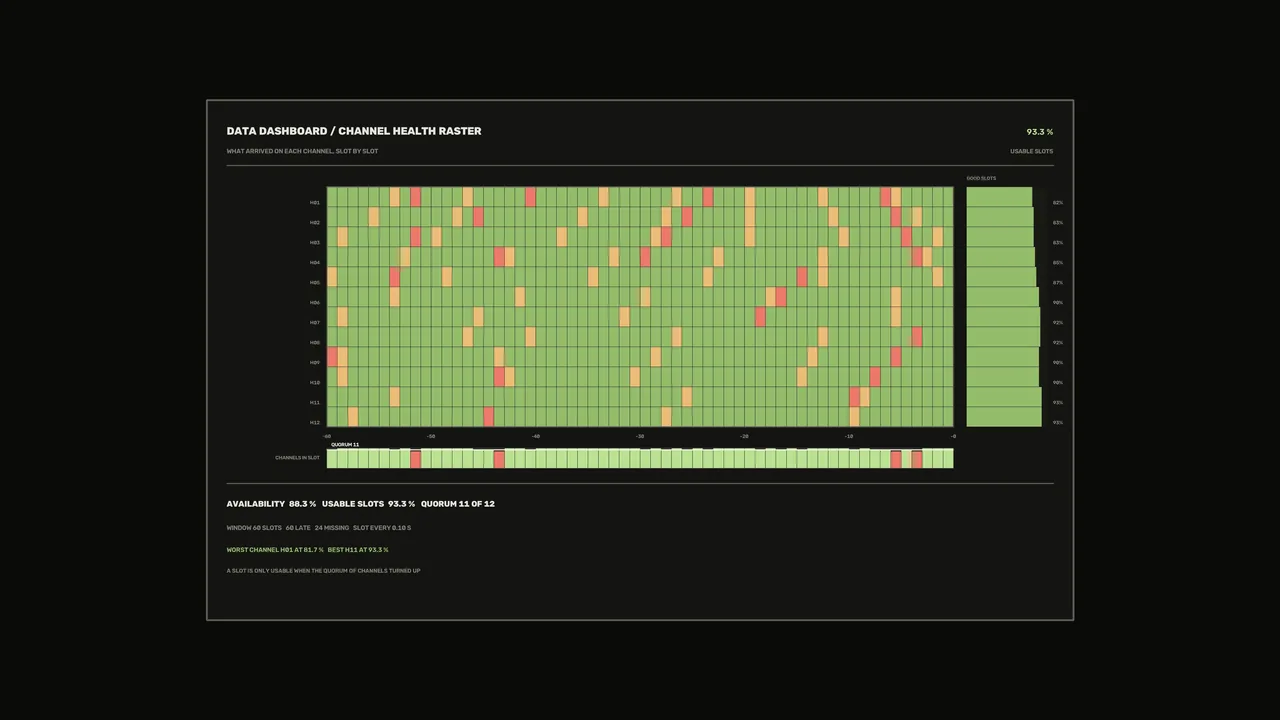Screen dimensions: 1280x720
Task: Click the 87% value beside the H05 bar
Action: pyautogui.click(x=1058, y=283)
